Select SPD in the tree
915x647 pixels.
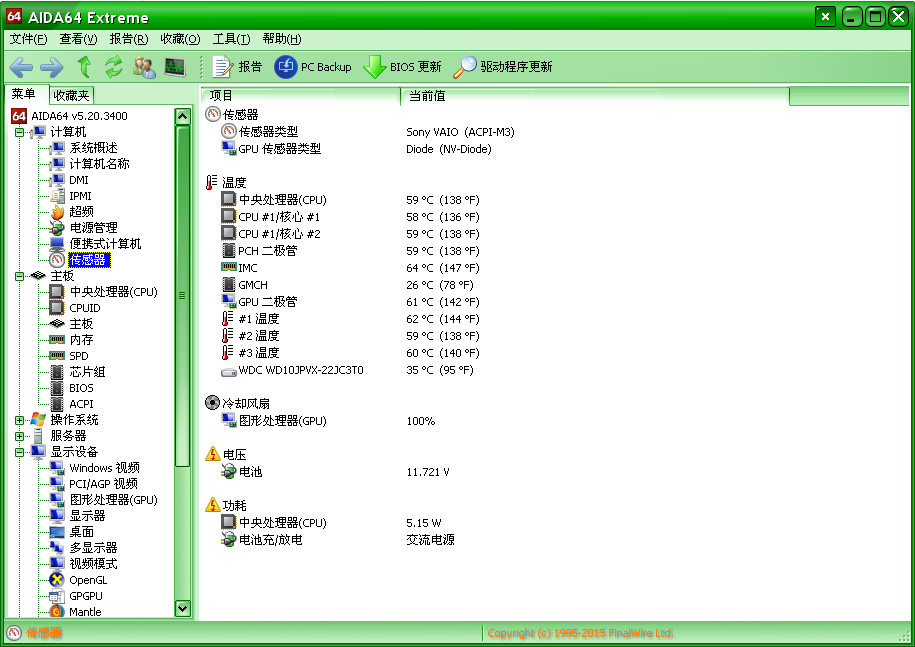tap(79, 356)
